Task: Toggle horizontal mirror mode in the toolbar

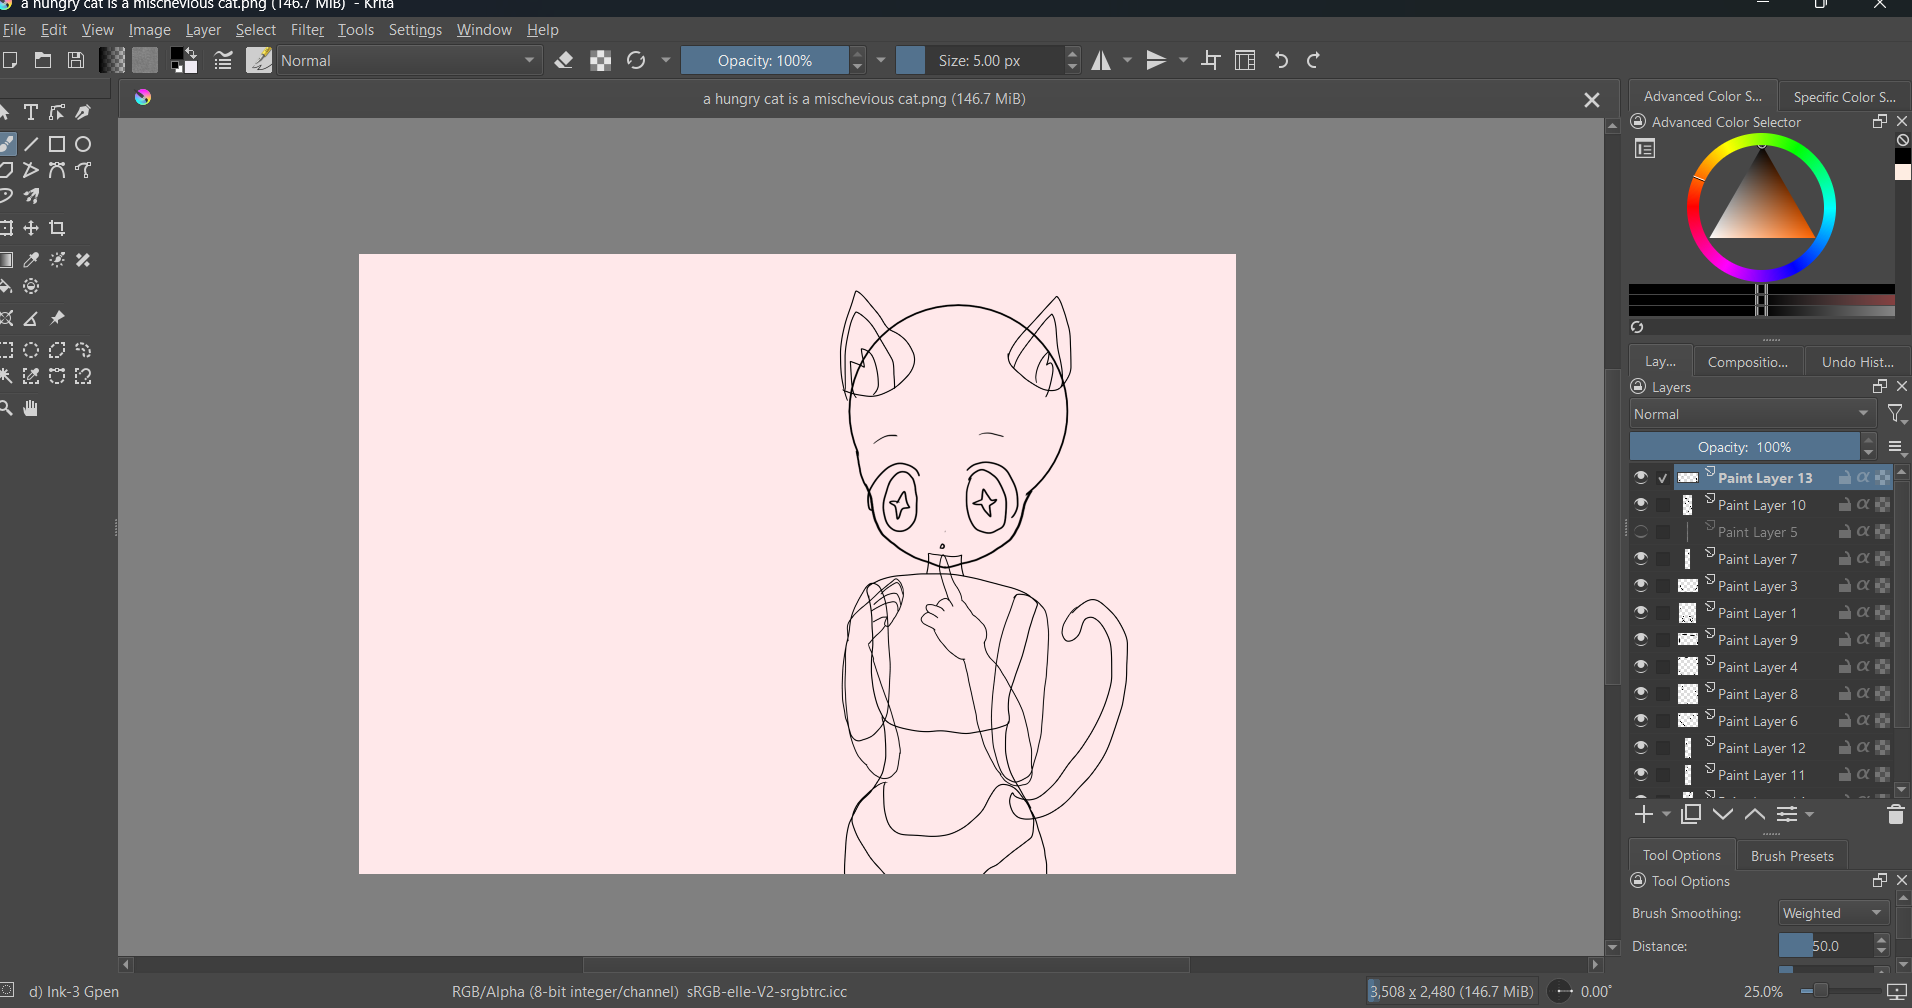Action: tap(1103, 60)
